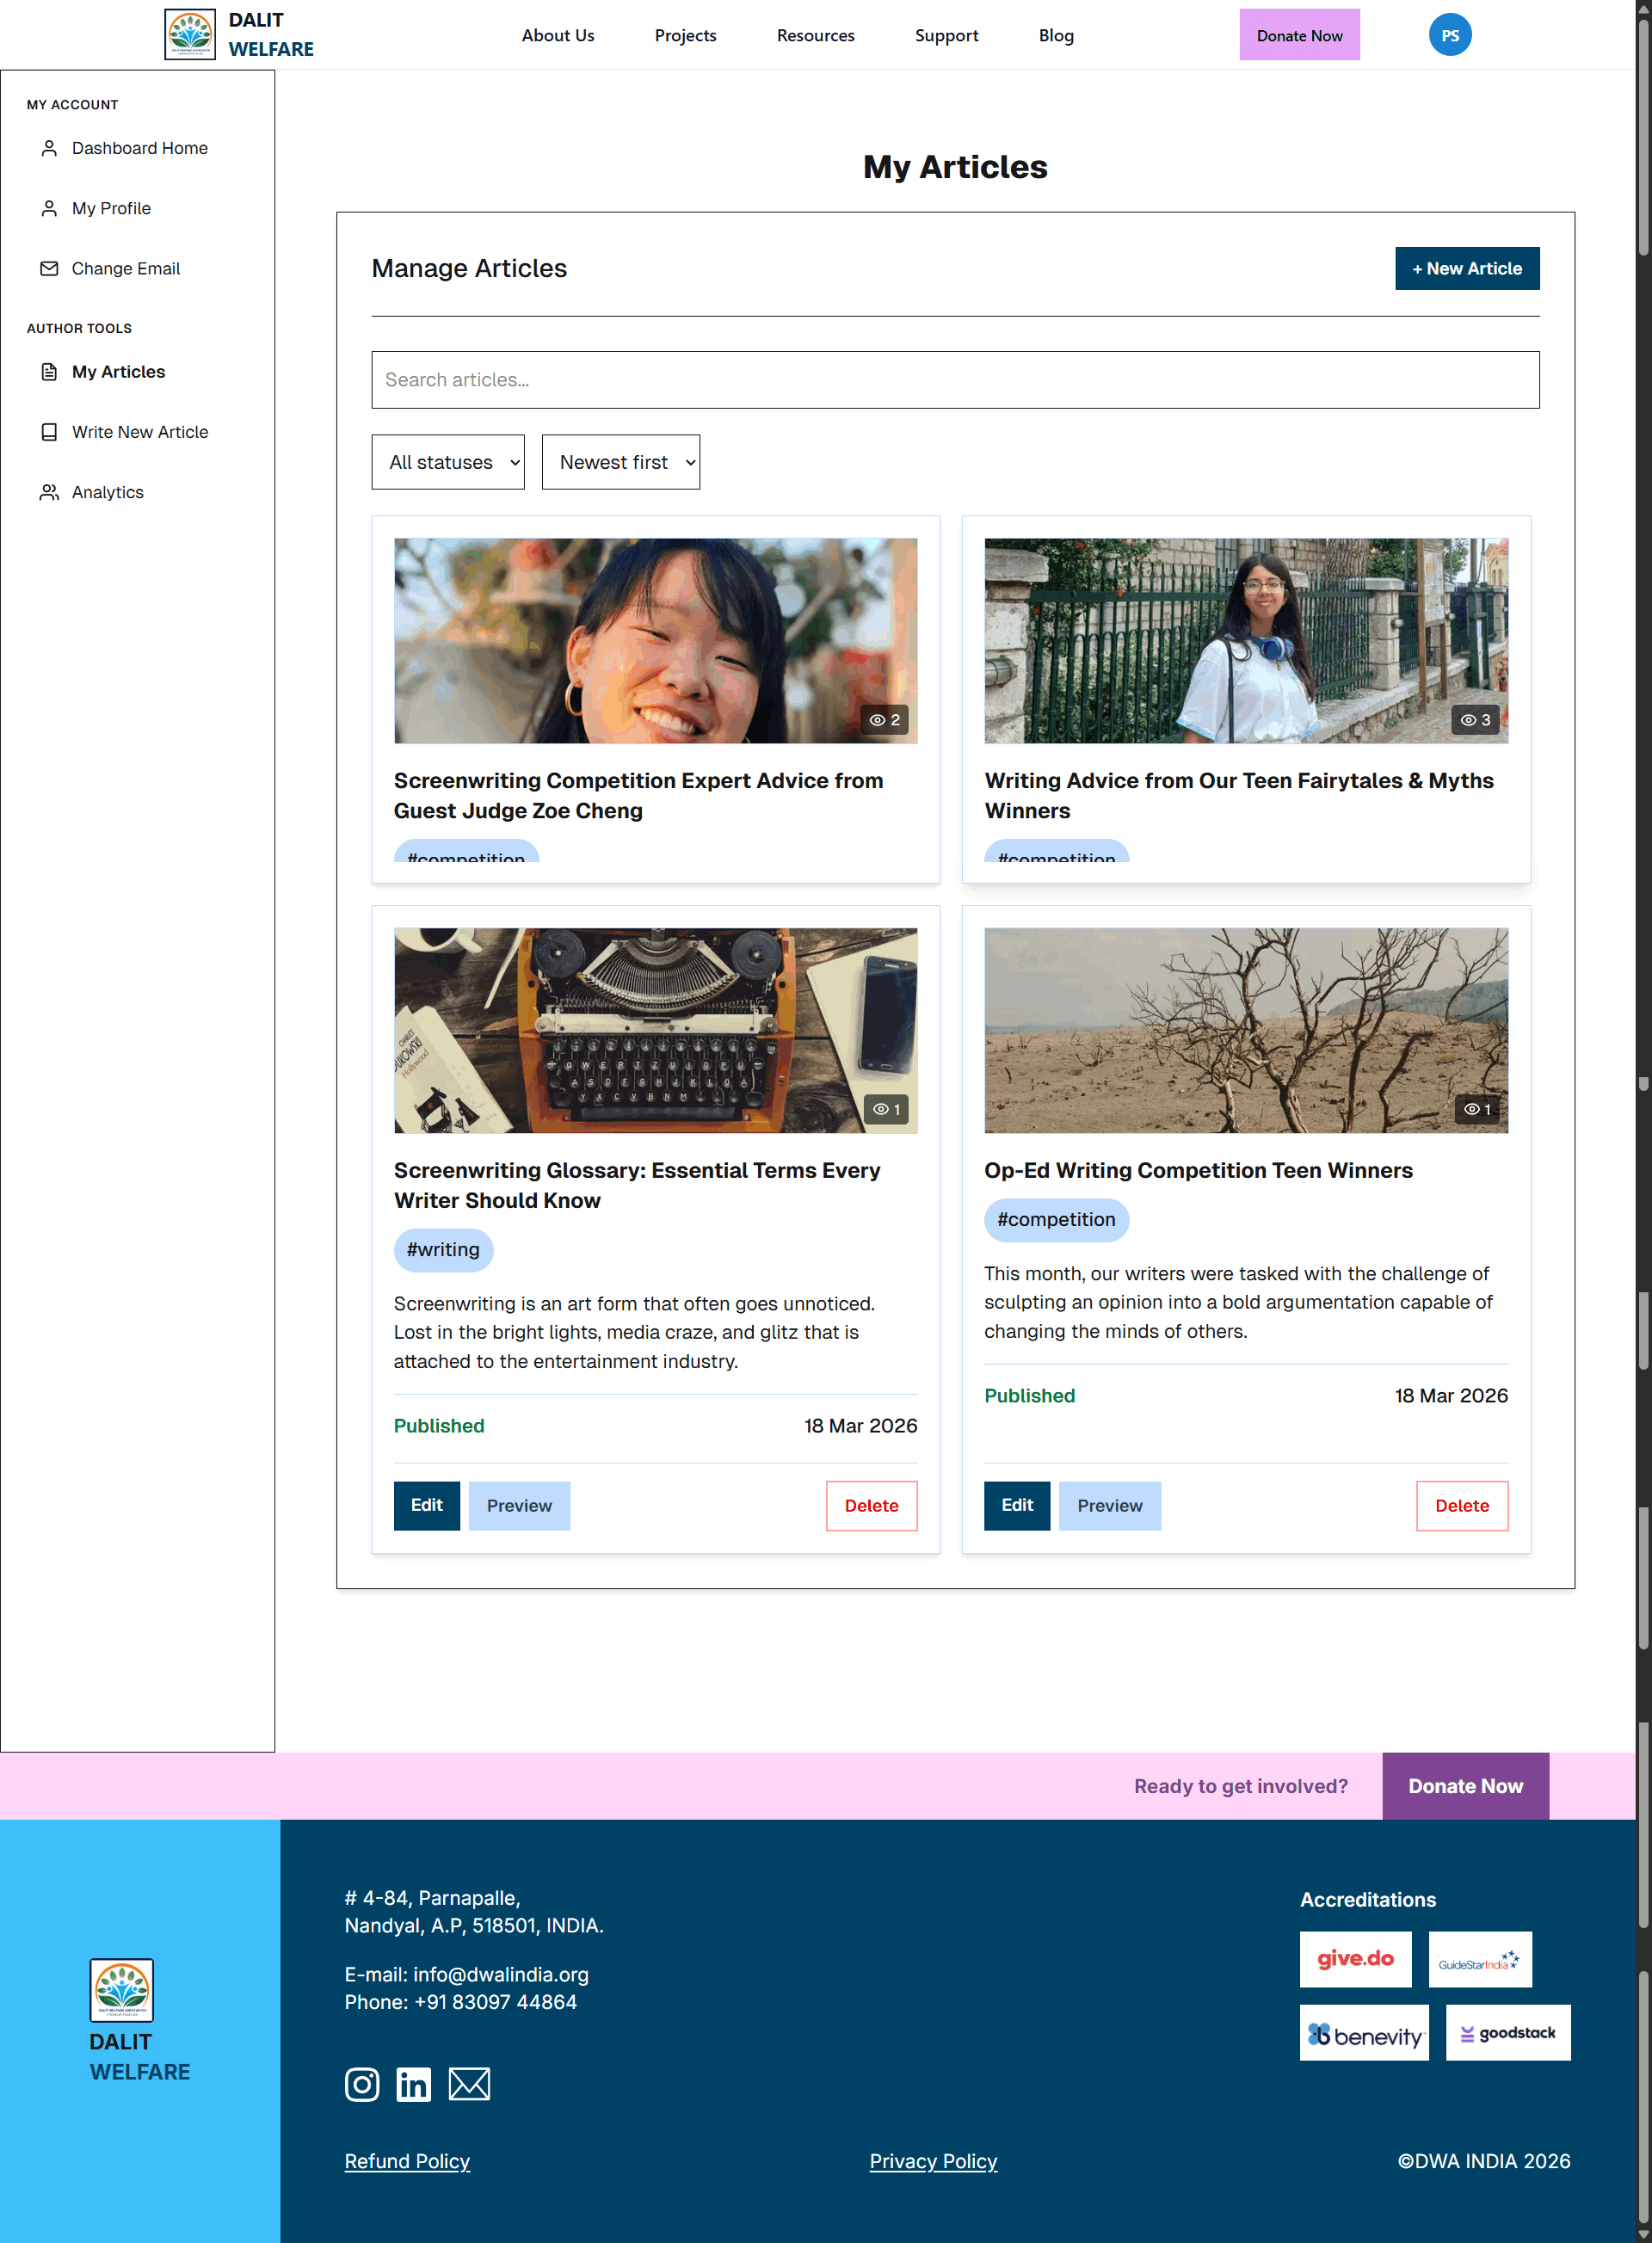Open the Resources menu
Viewport: 1652px width, 2243px height.
(x=815, y=35)
